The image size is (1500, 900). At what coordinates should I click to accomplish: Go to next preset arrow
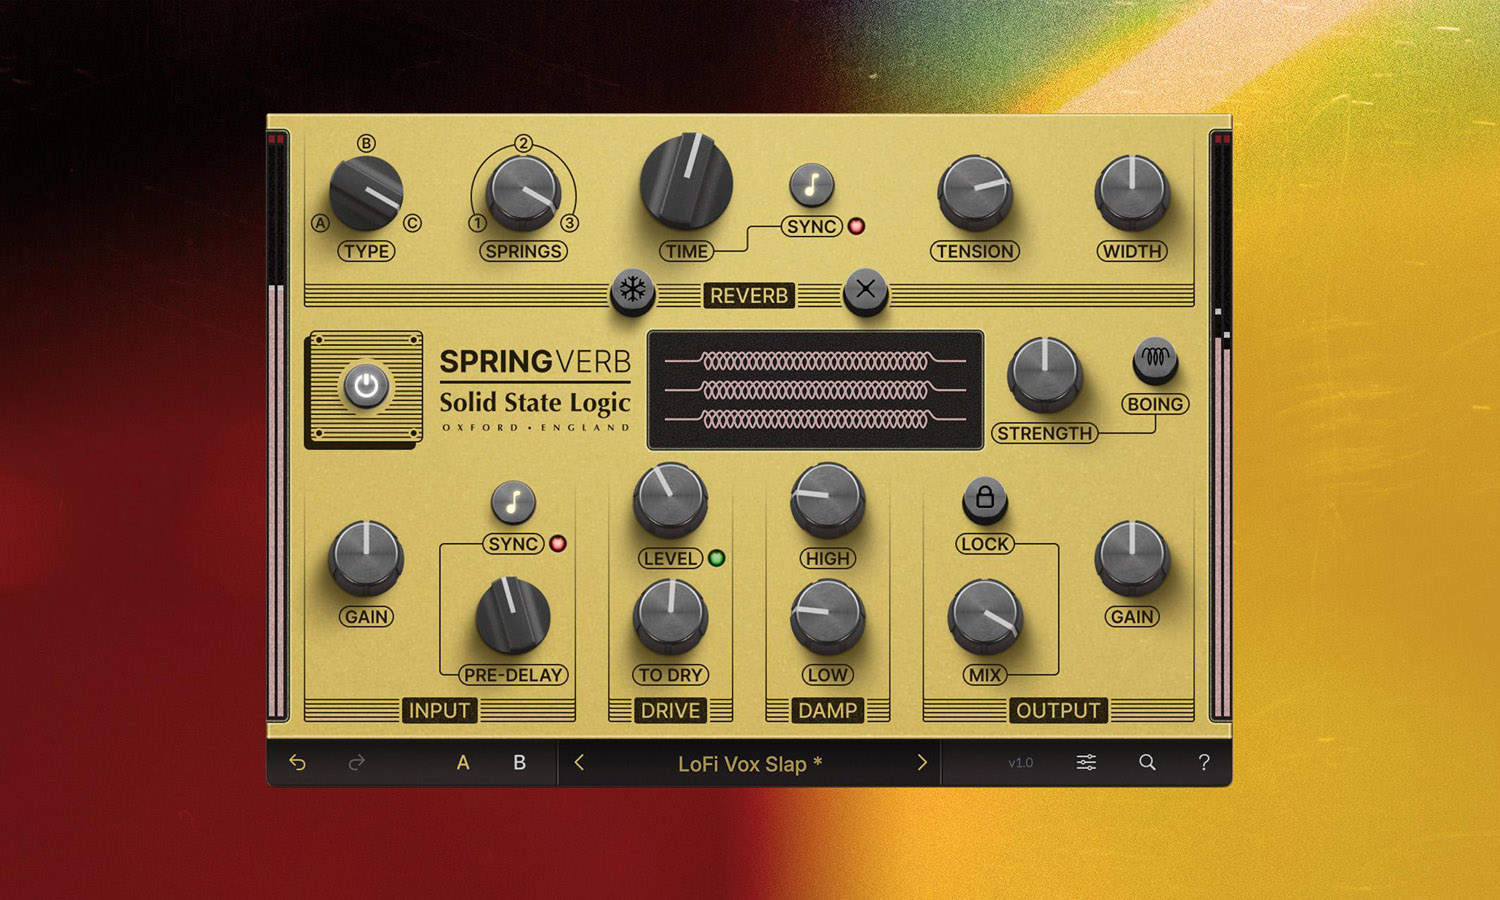(922, 763)
